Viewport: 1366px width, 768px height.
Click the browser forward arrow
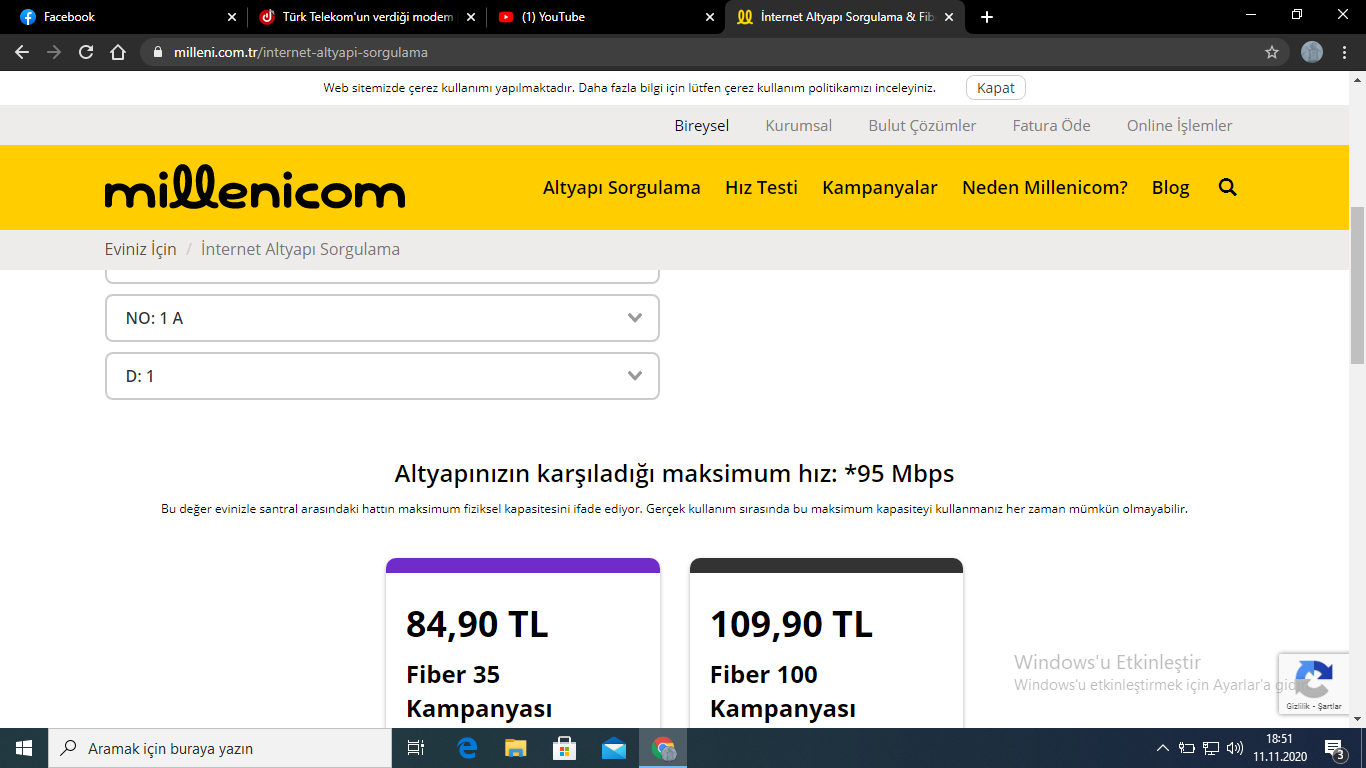[x=54, y=52]
